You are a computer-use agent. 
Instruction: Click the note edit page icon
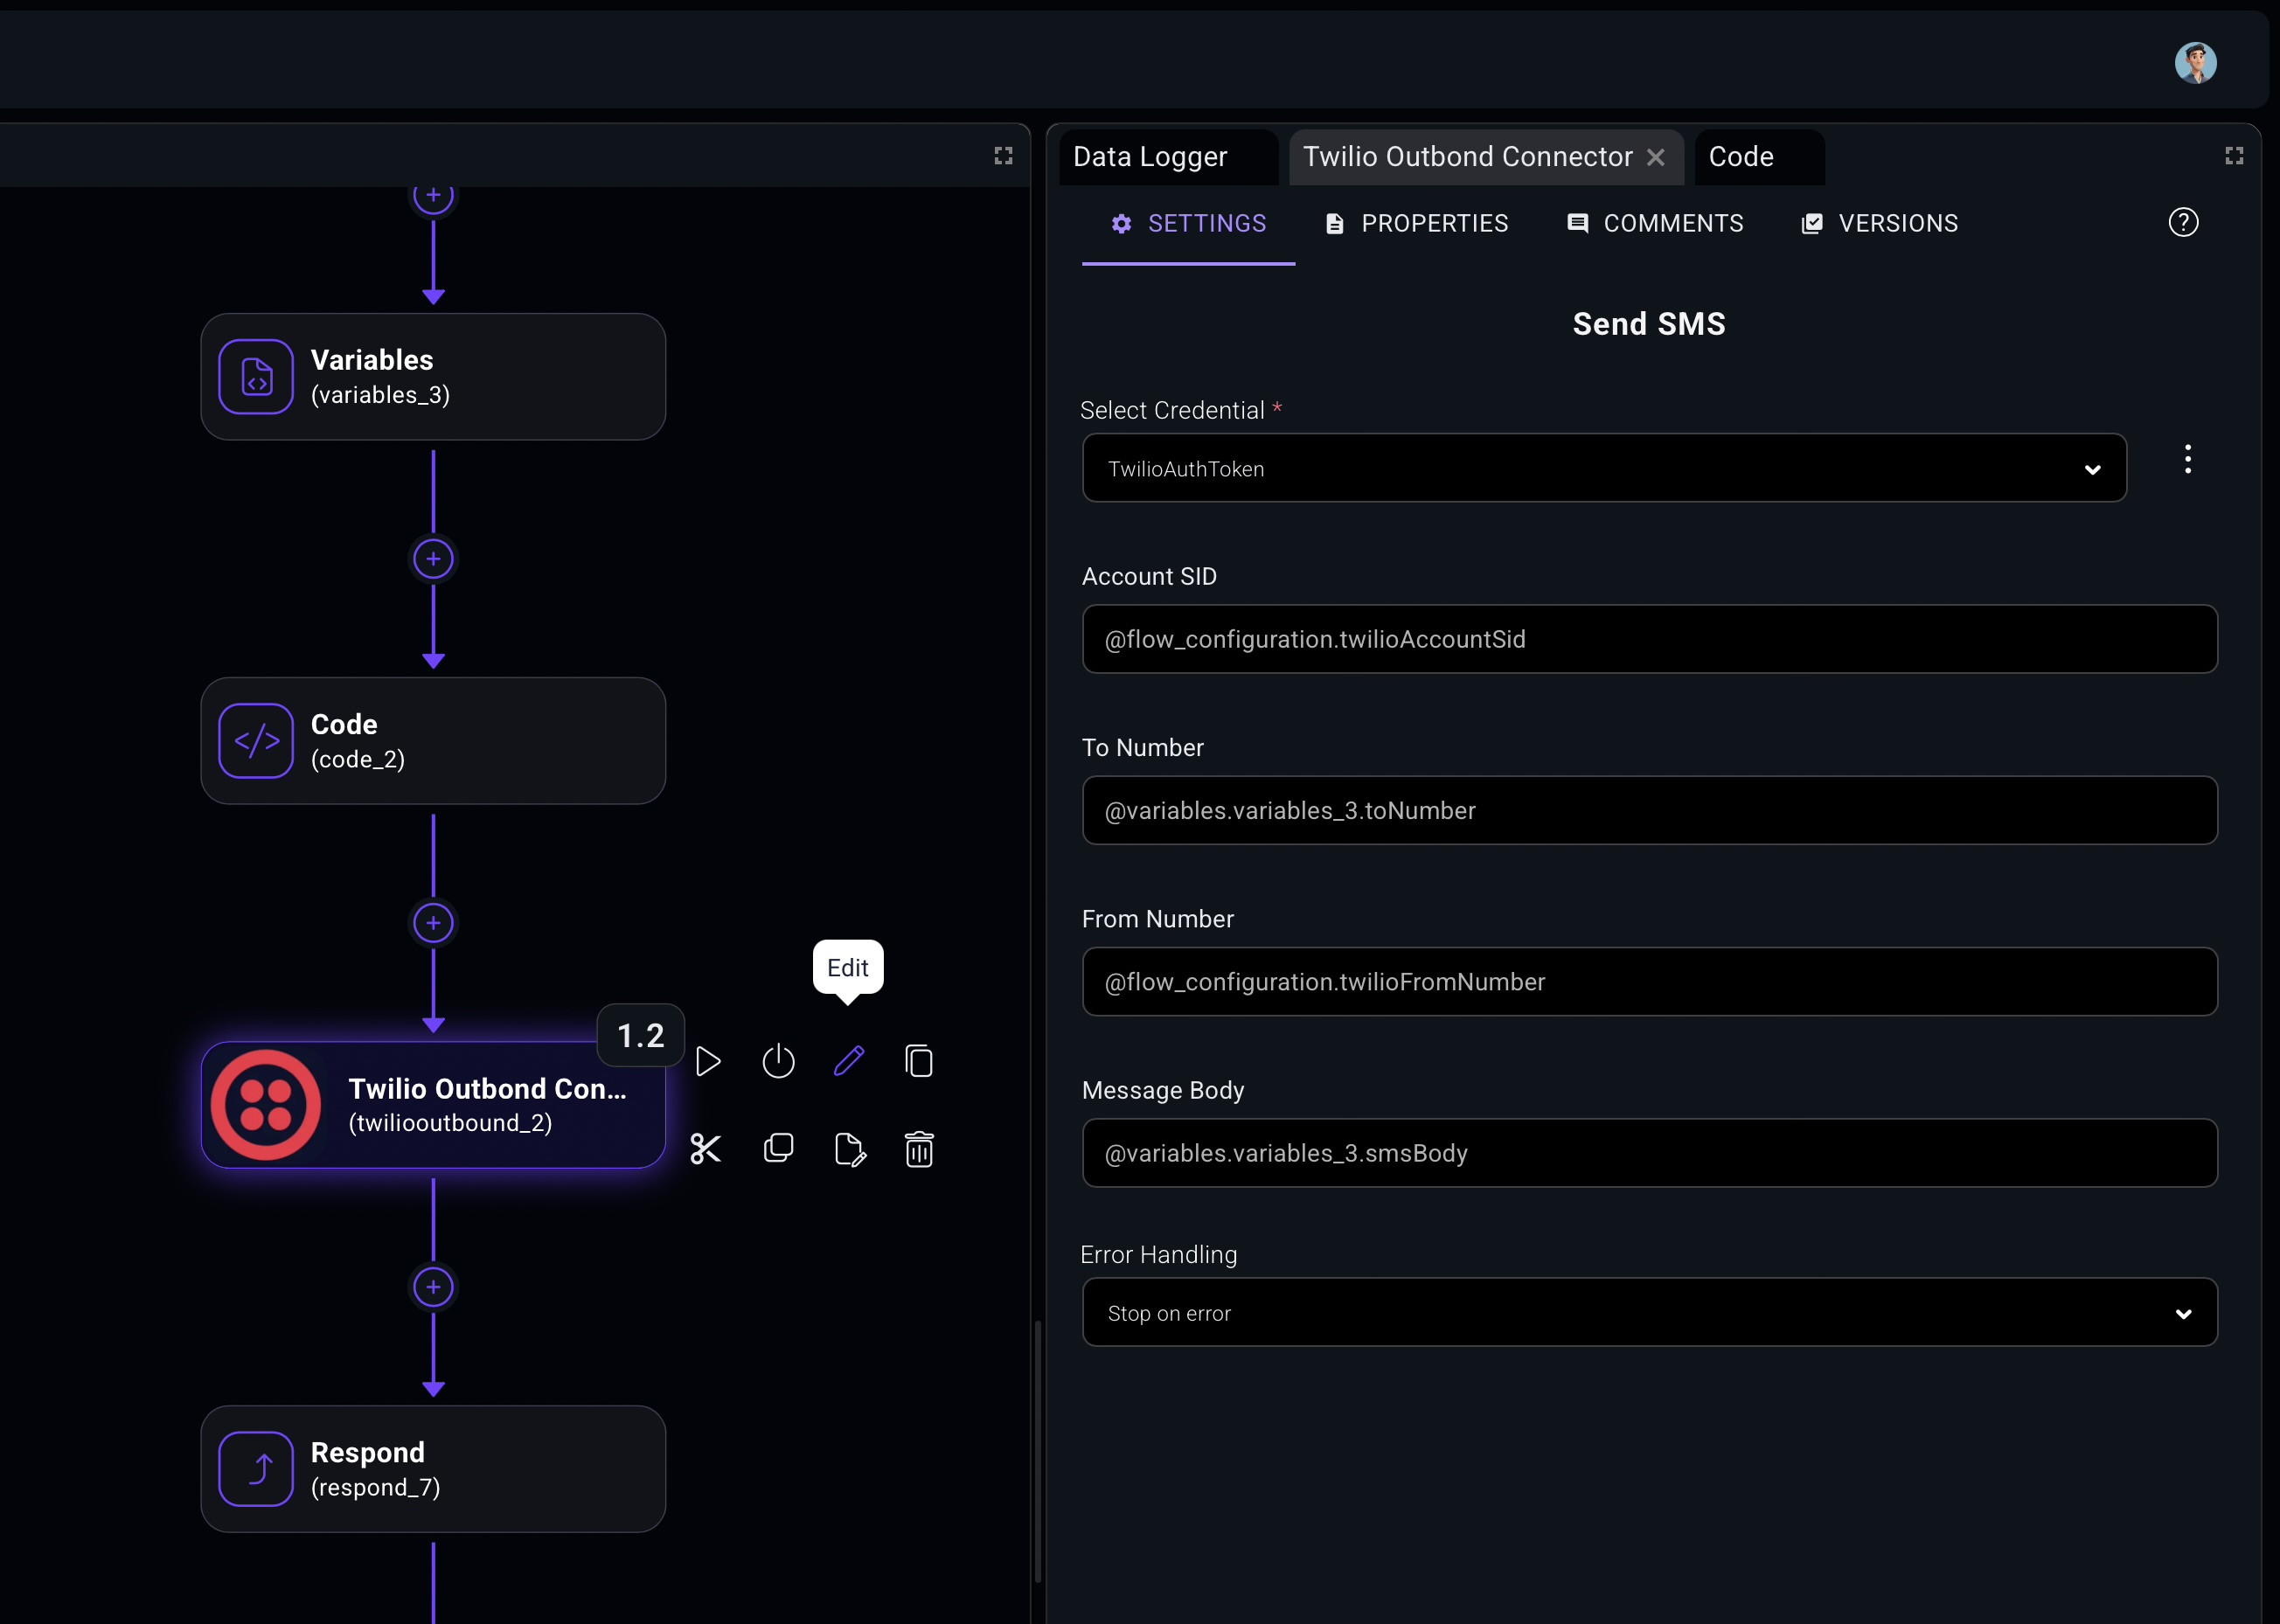point(850,1149)
